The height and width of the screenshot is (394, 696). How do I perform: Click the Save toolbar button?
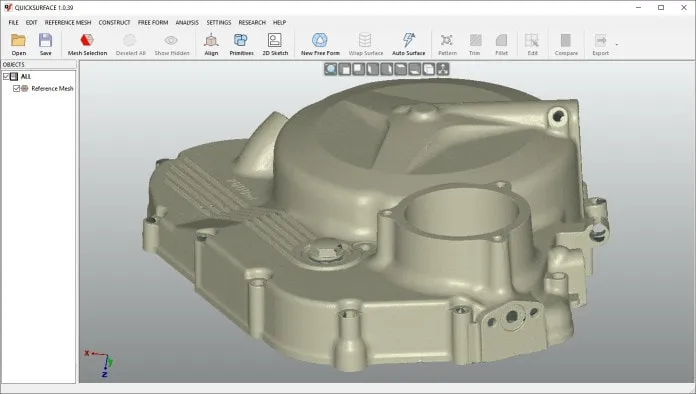[45, 44]
